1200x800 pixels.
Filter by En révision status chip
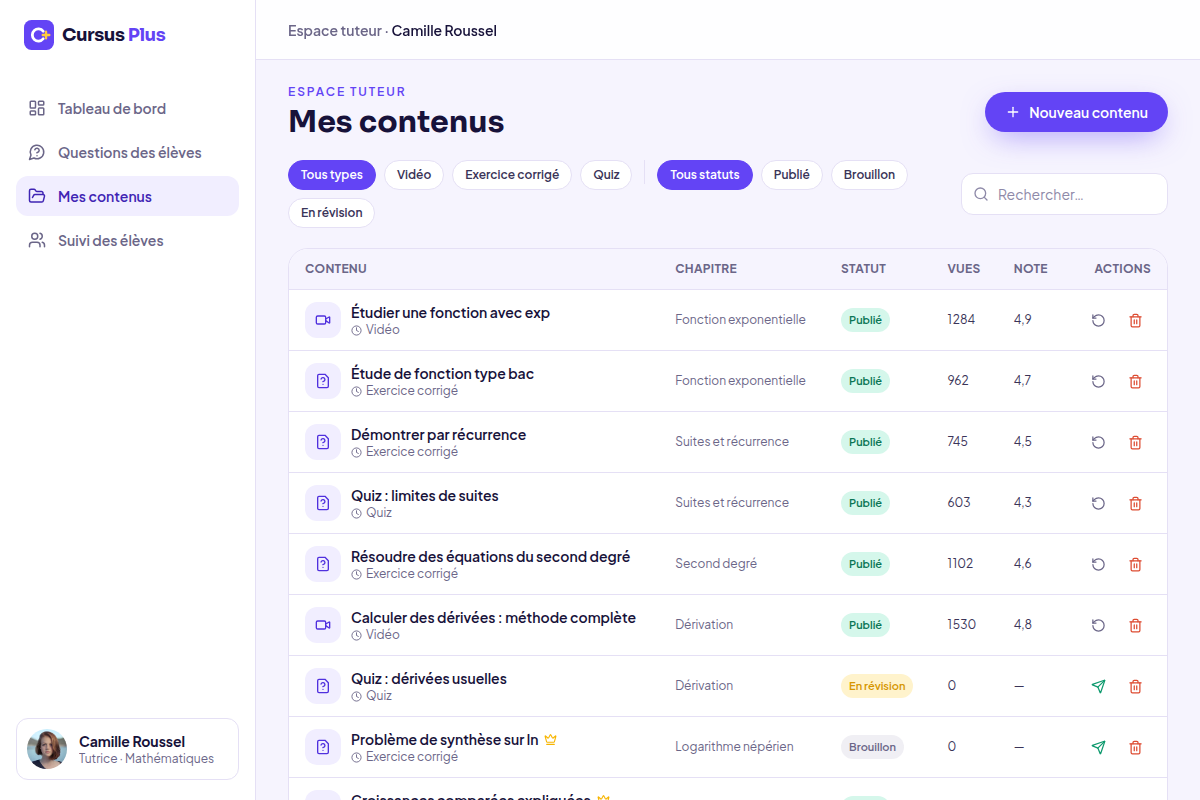(332, 212)
